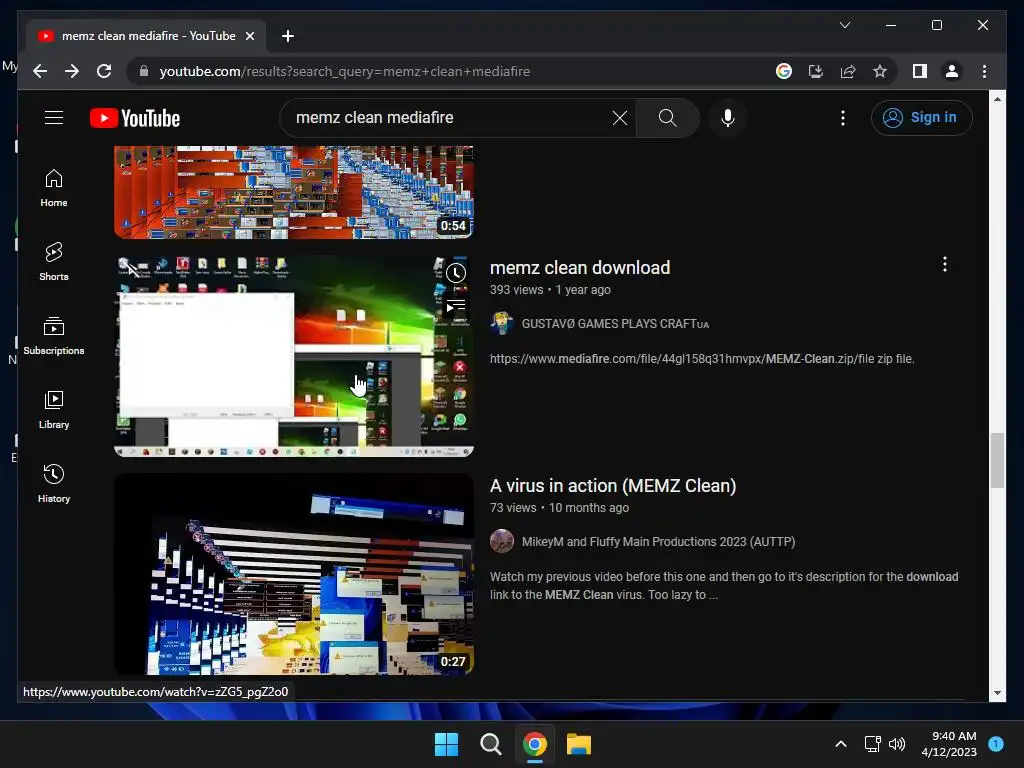Image resolution: width=1024 pixels, height=768 pixels.
Task: Click the scrollbar down arrow
Action: click(997, 693)
